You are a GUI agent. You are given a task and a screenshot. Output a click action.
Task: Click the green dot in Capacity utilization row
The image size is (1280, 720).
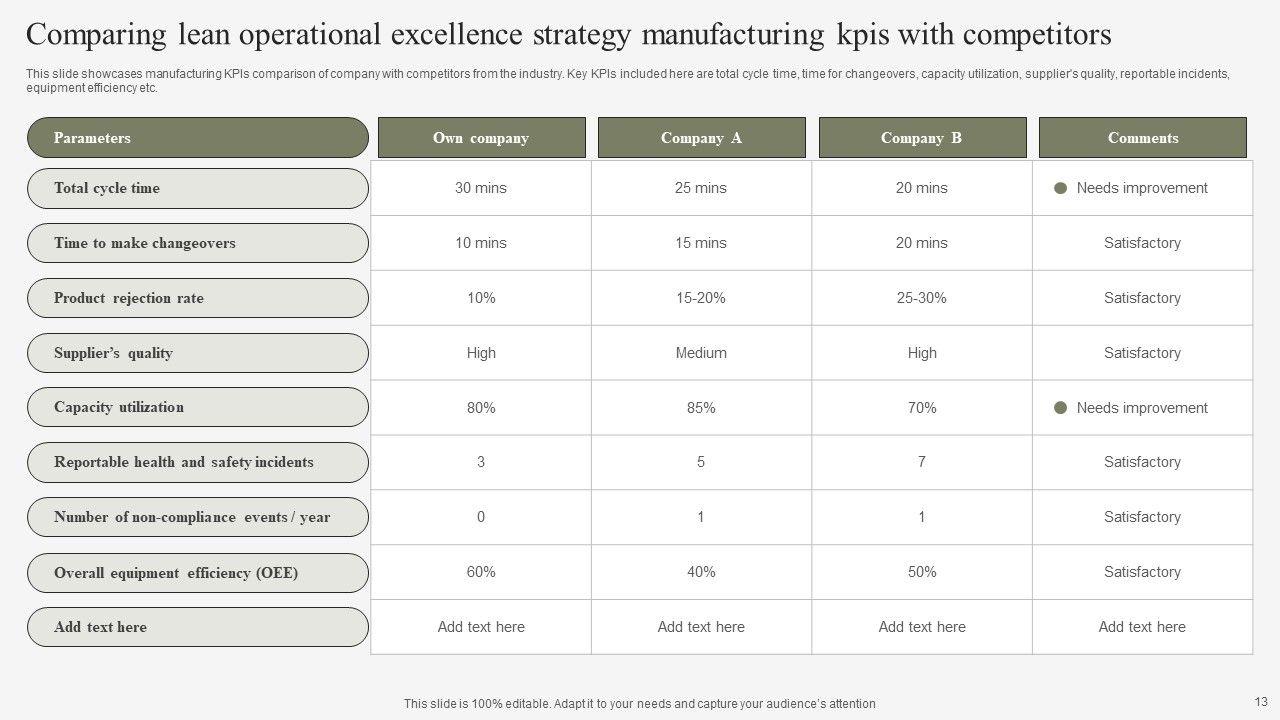pos(1061,408)
